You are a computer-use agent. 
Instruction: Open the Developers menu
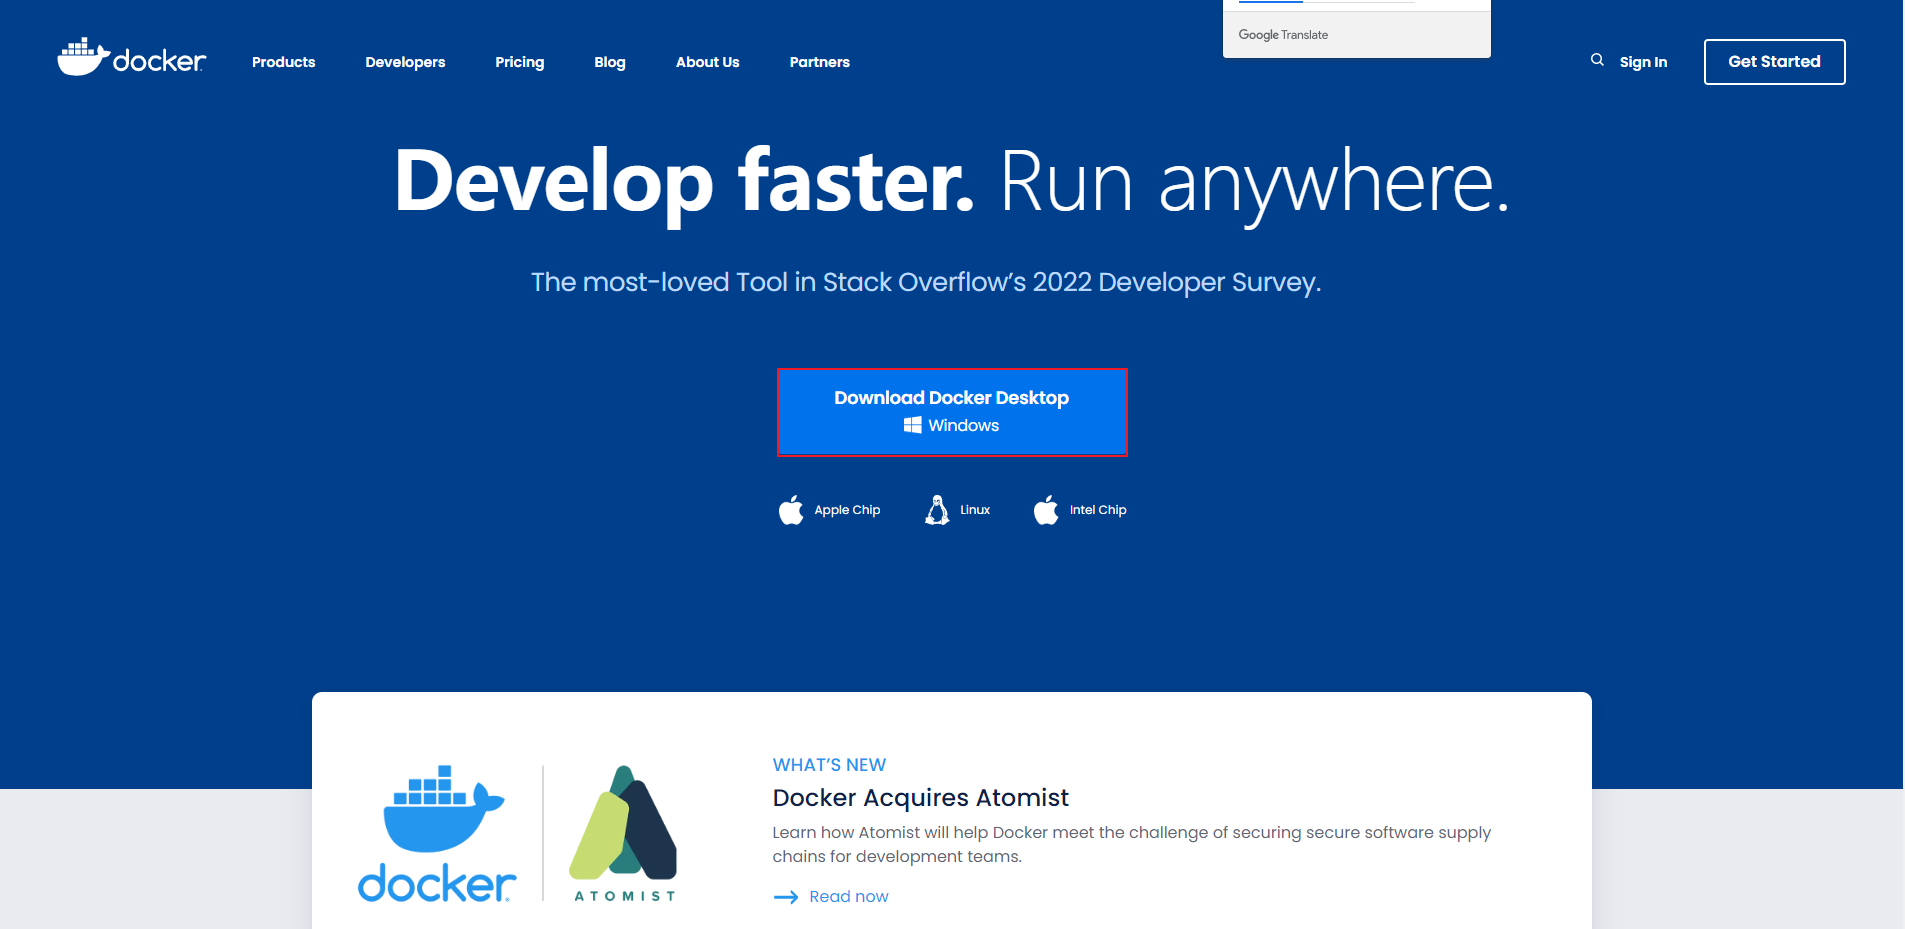(405, 62)
